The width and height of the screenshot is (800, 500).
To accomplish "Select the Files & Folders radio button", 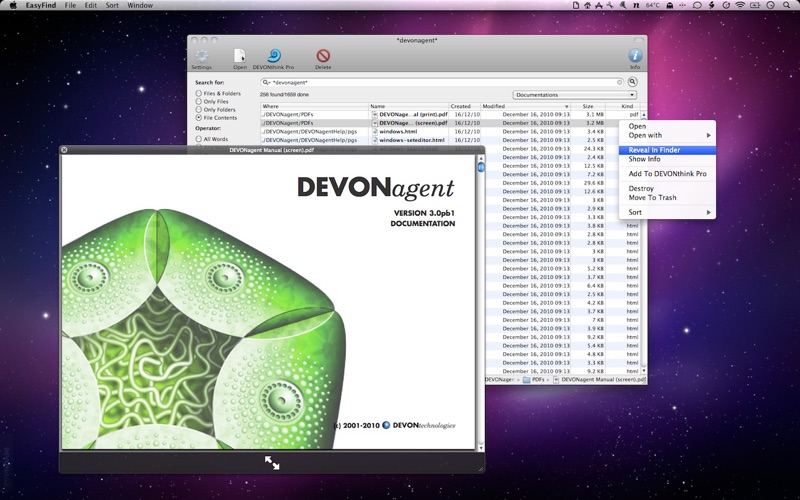I will tap(199, 94).
